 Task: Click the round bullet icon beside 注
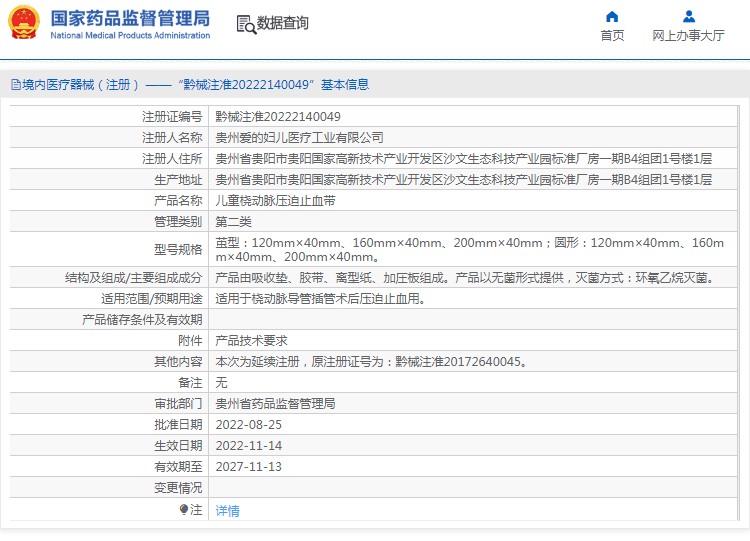point(184,510)
